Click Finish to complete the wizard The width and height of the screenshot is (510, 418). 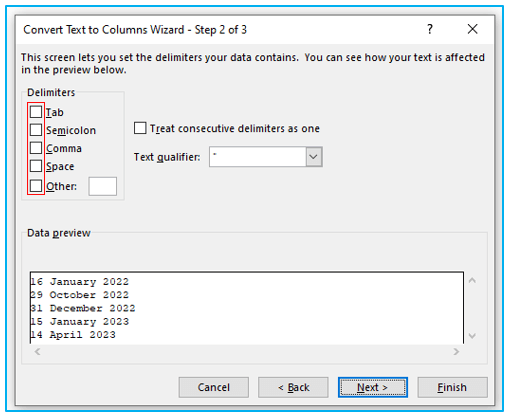452,387
